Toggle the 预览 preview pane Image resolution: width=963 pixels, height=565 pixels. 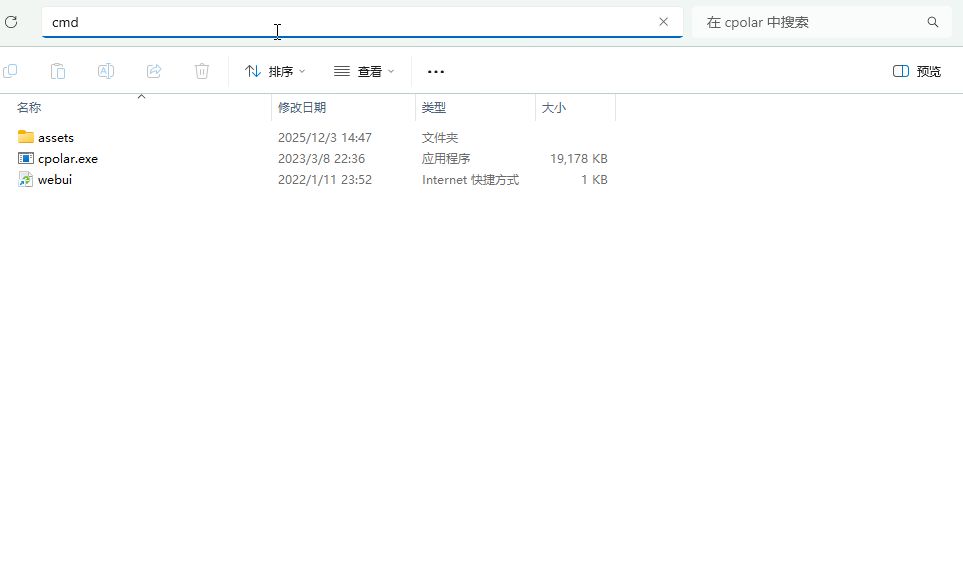pyautogui.click(x=917, y=72)
